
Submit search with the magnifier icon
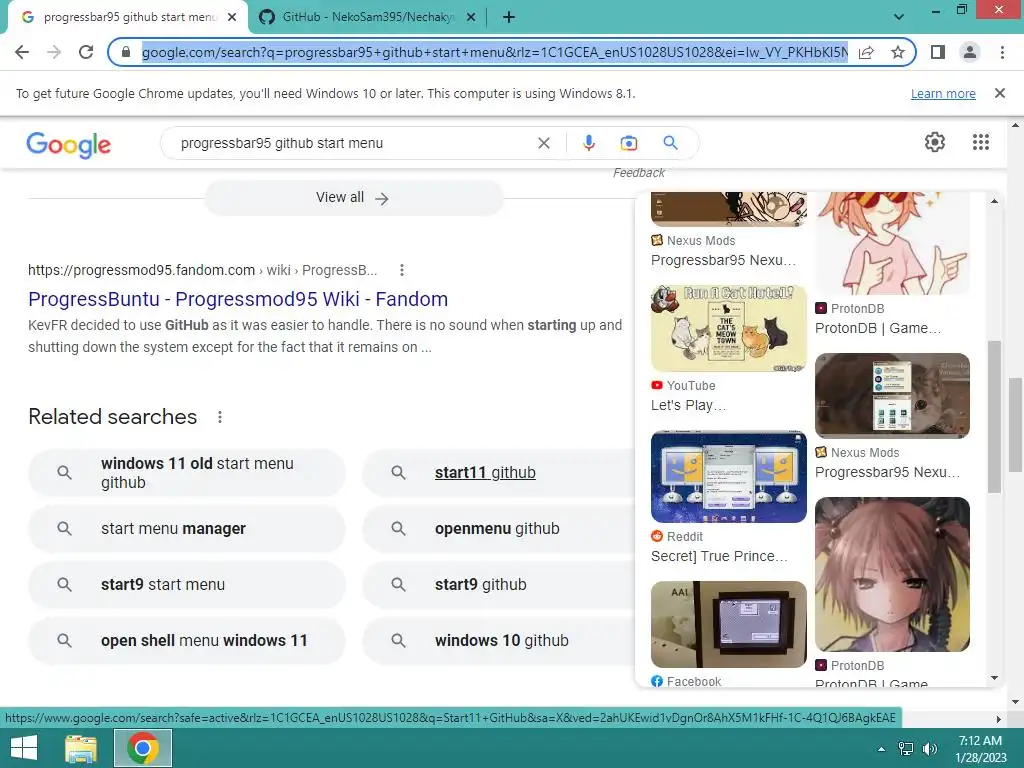(670, 143)
